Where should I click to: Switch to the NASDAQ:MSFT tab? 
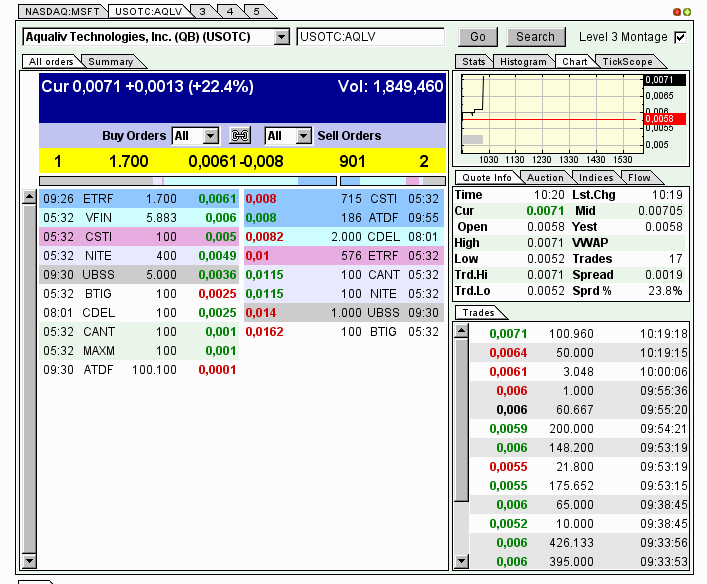coord(62,11)
